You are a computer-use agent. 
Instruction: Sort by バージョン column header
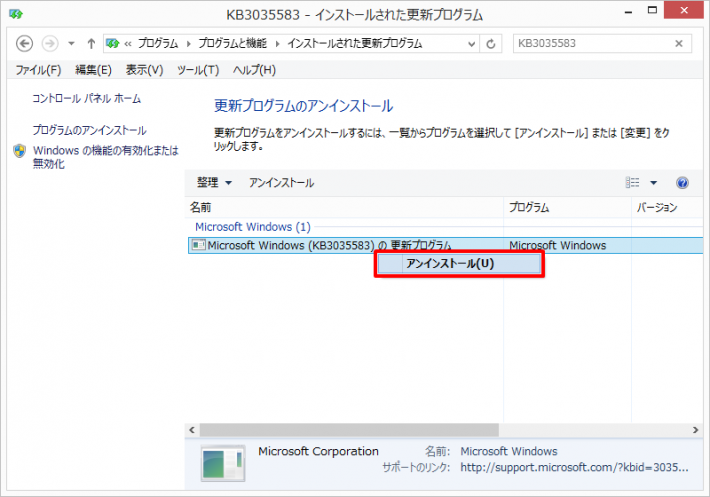667,207
